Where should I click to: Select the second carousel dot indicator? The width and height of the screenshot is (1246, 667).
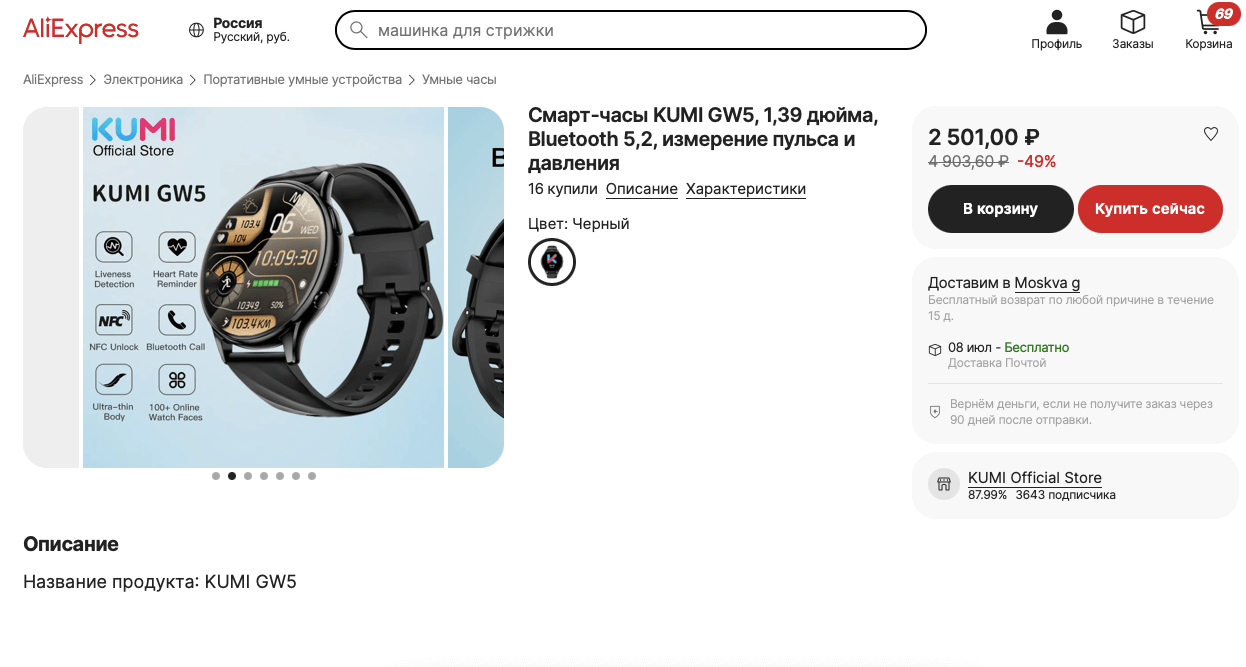tap(232, 476)
